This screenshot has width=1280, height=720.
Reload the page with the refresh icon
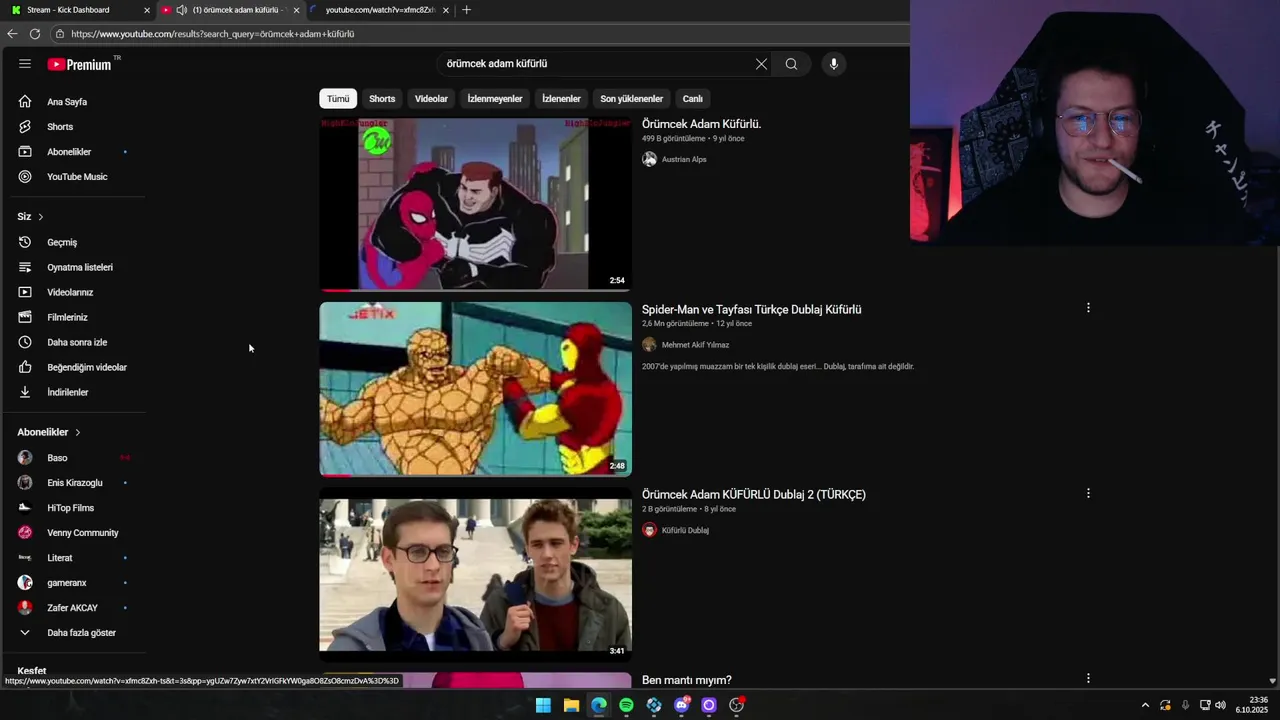pos(35,34)
